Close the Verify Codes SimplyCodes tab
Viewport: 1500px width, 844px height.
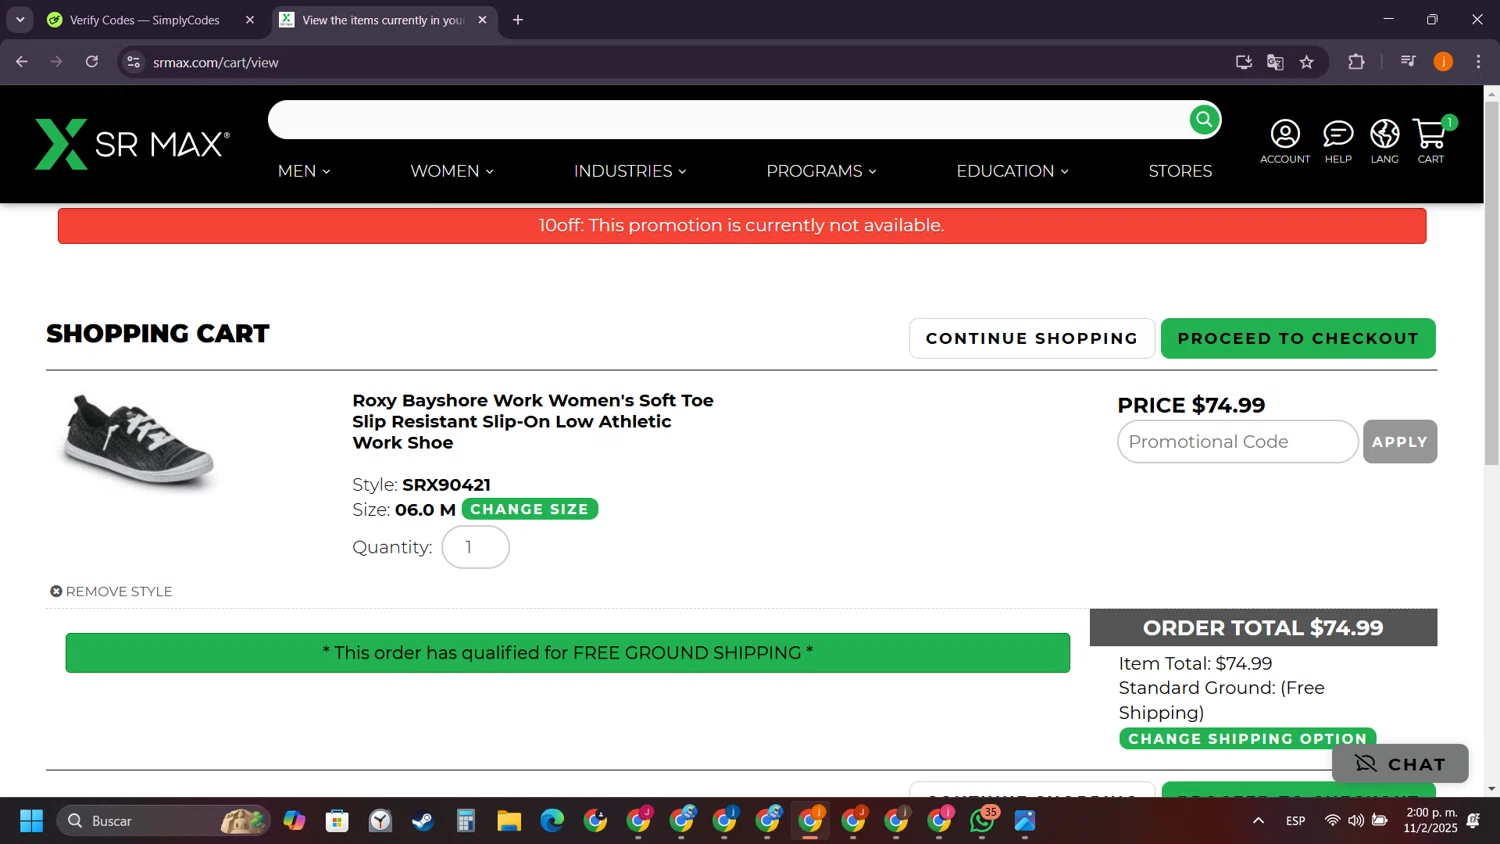(x=250, y=20)
